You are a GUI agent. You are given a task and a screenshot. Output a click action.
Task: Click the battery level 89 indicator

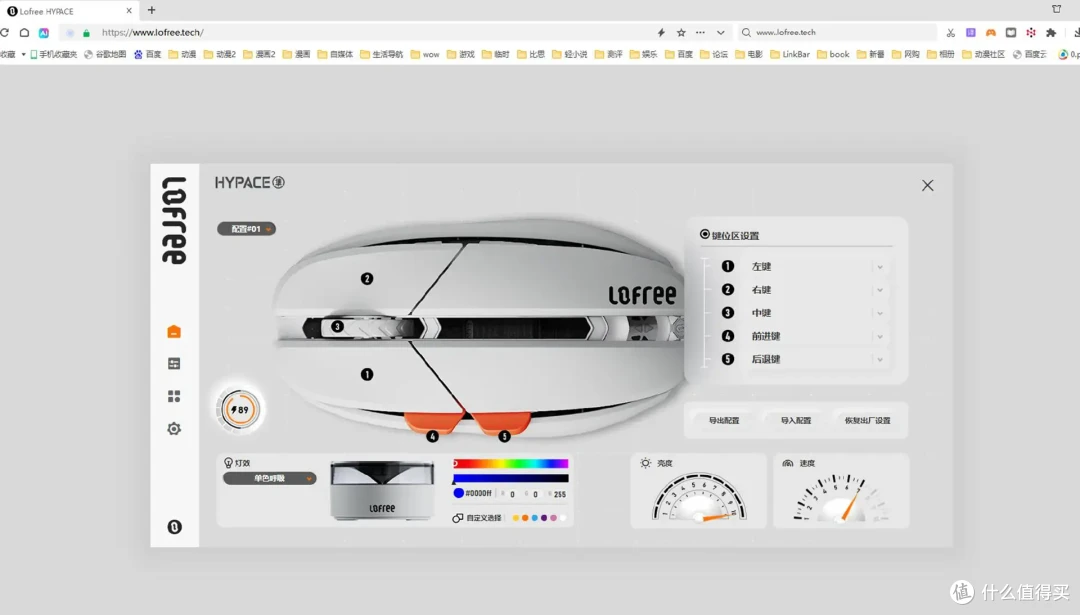pyautogui.click(x=240, y=410)
